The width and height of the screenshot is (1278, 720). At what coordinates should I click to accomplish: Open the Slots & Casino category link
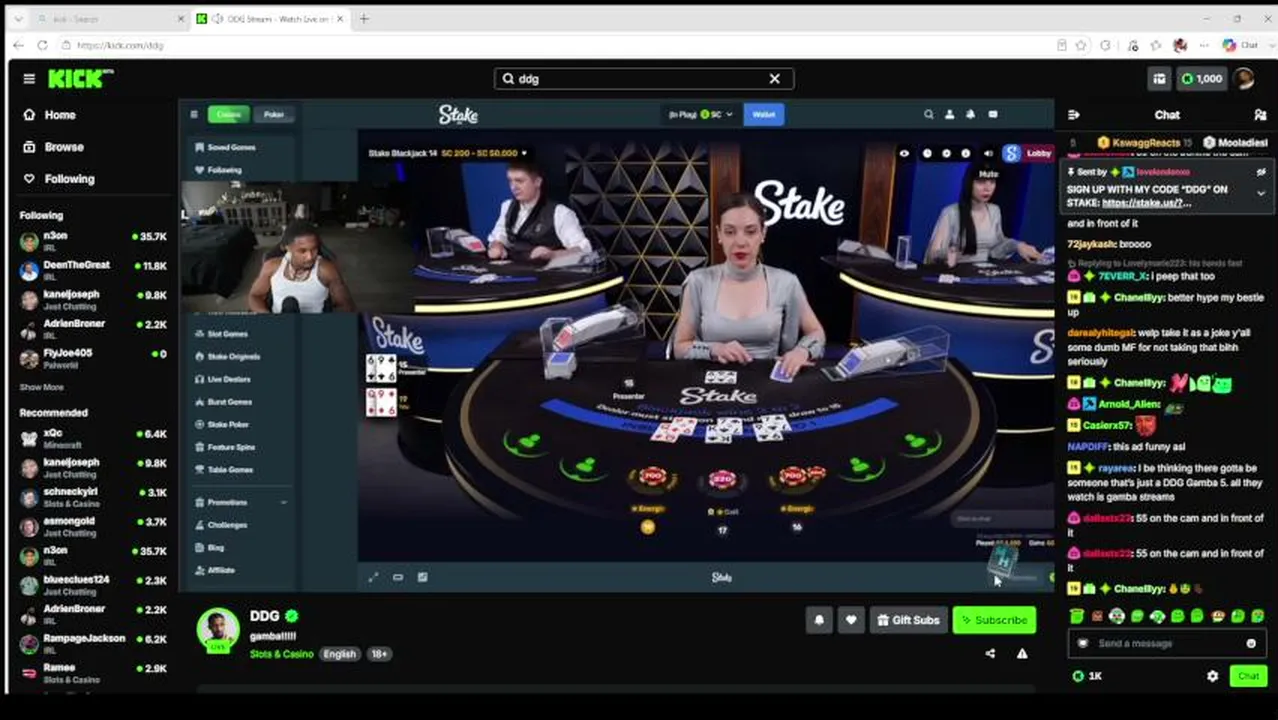(x=281, y=654)
